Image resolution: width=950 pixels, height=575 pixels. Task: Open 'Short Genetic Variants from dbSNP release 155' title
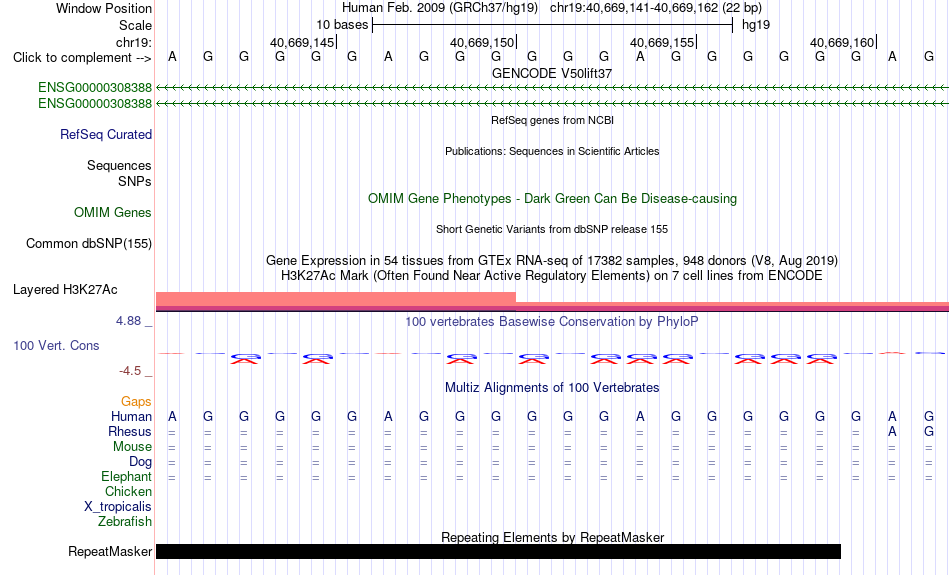point(552,229)
